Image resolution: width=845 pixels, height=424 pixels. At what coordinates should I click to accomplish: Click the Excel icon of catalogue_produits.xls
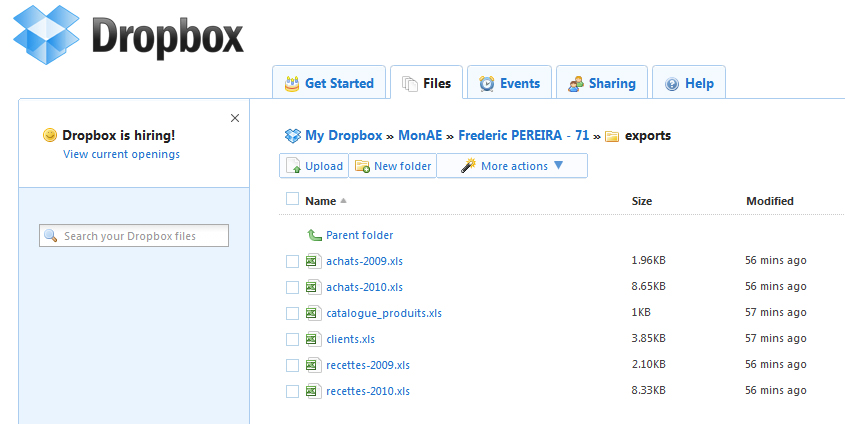click(314, 312)
